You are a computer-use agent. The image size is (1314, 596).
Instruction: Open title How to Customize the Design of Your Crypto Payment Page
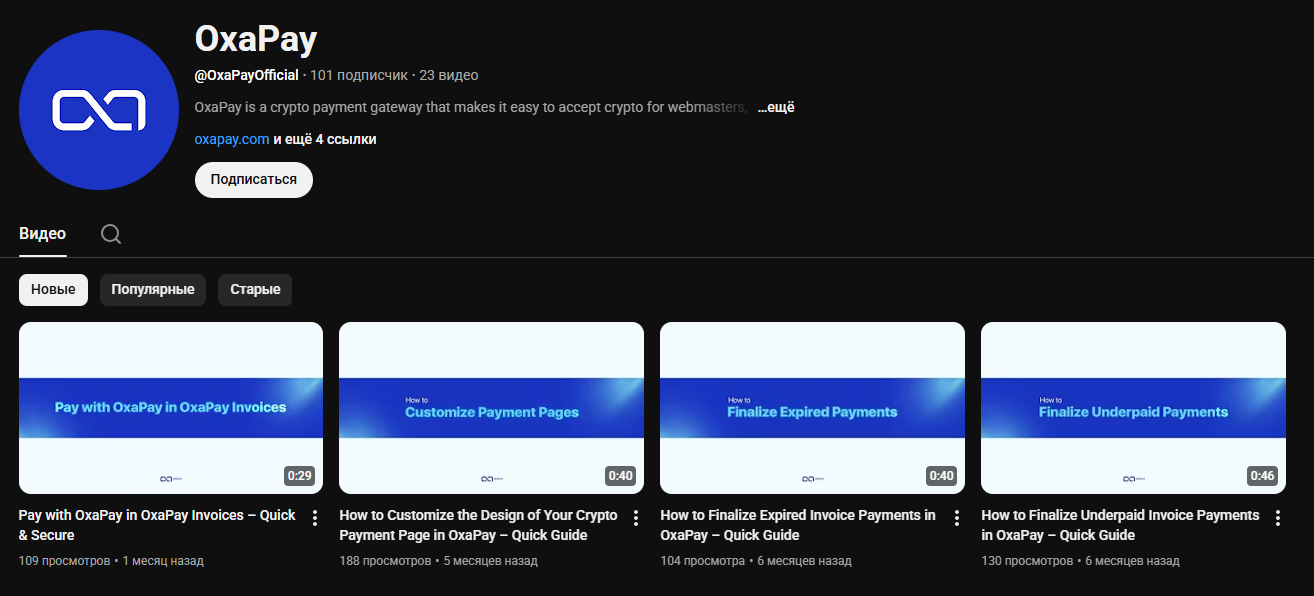point(478,525)
